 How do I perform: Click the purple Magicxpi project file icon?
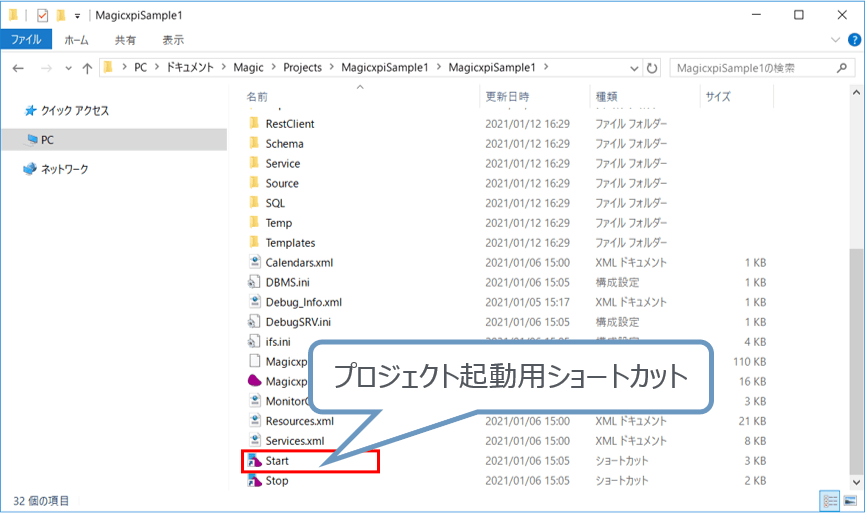254,381
